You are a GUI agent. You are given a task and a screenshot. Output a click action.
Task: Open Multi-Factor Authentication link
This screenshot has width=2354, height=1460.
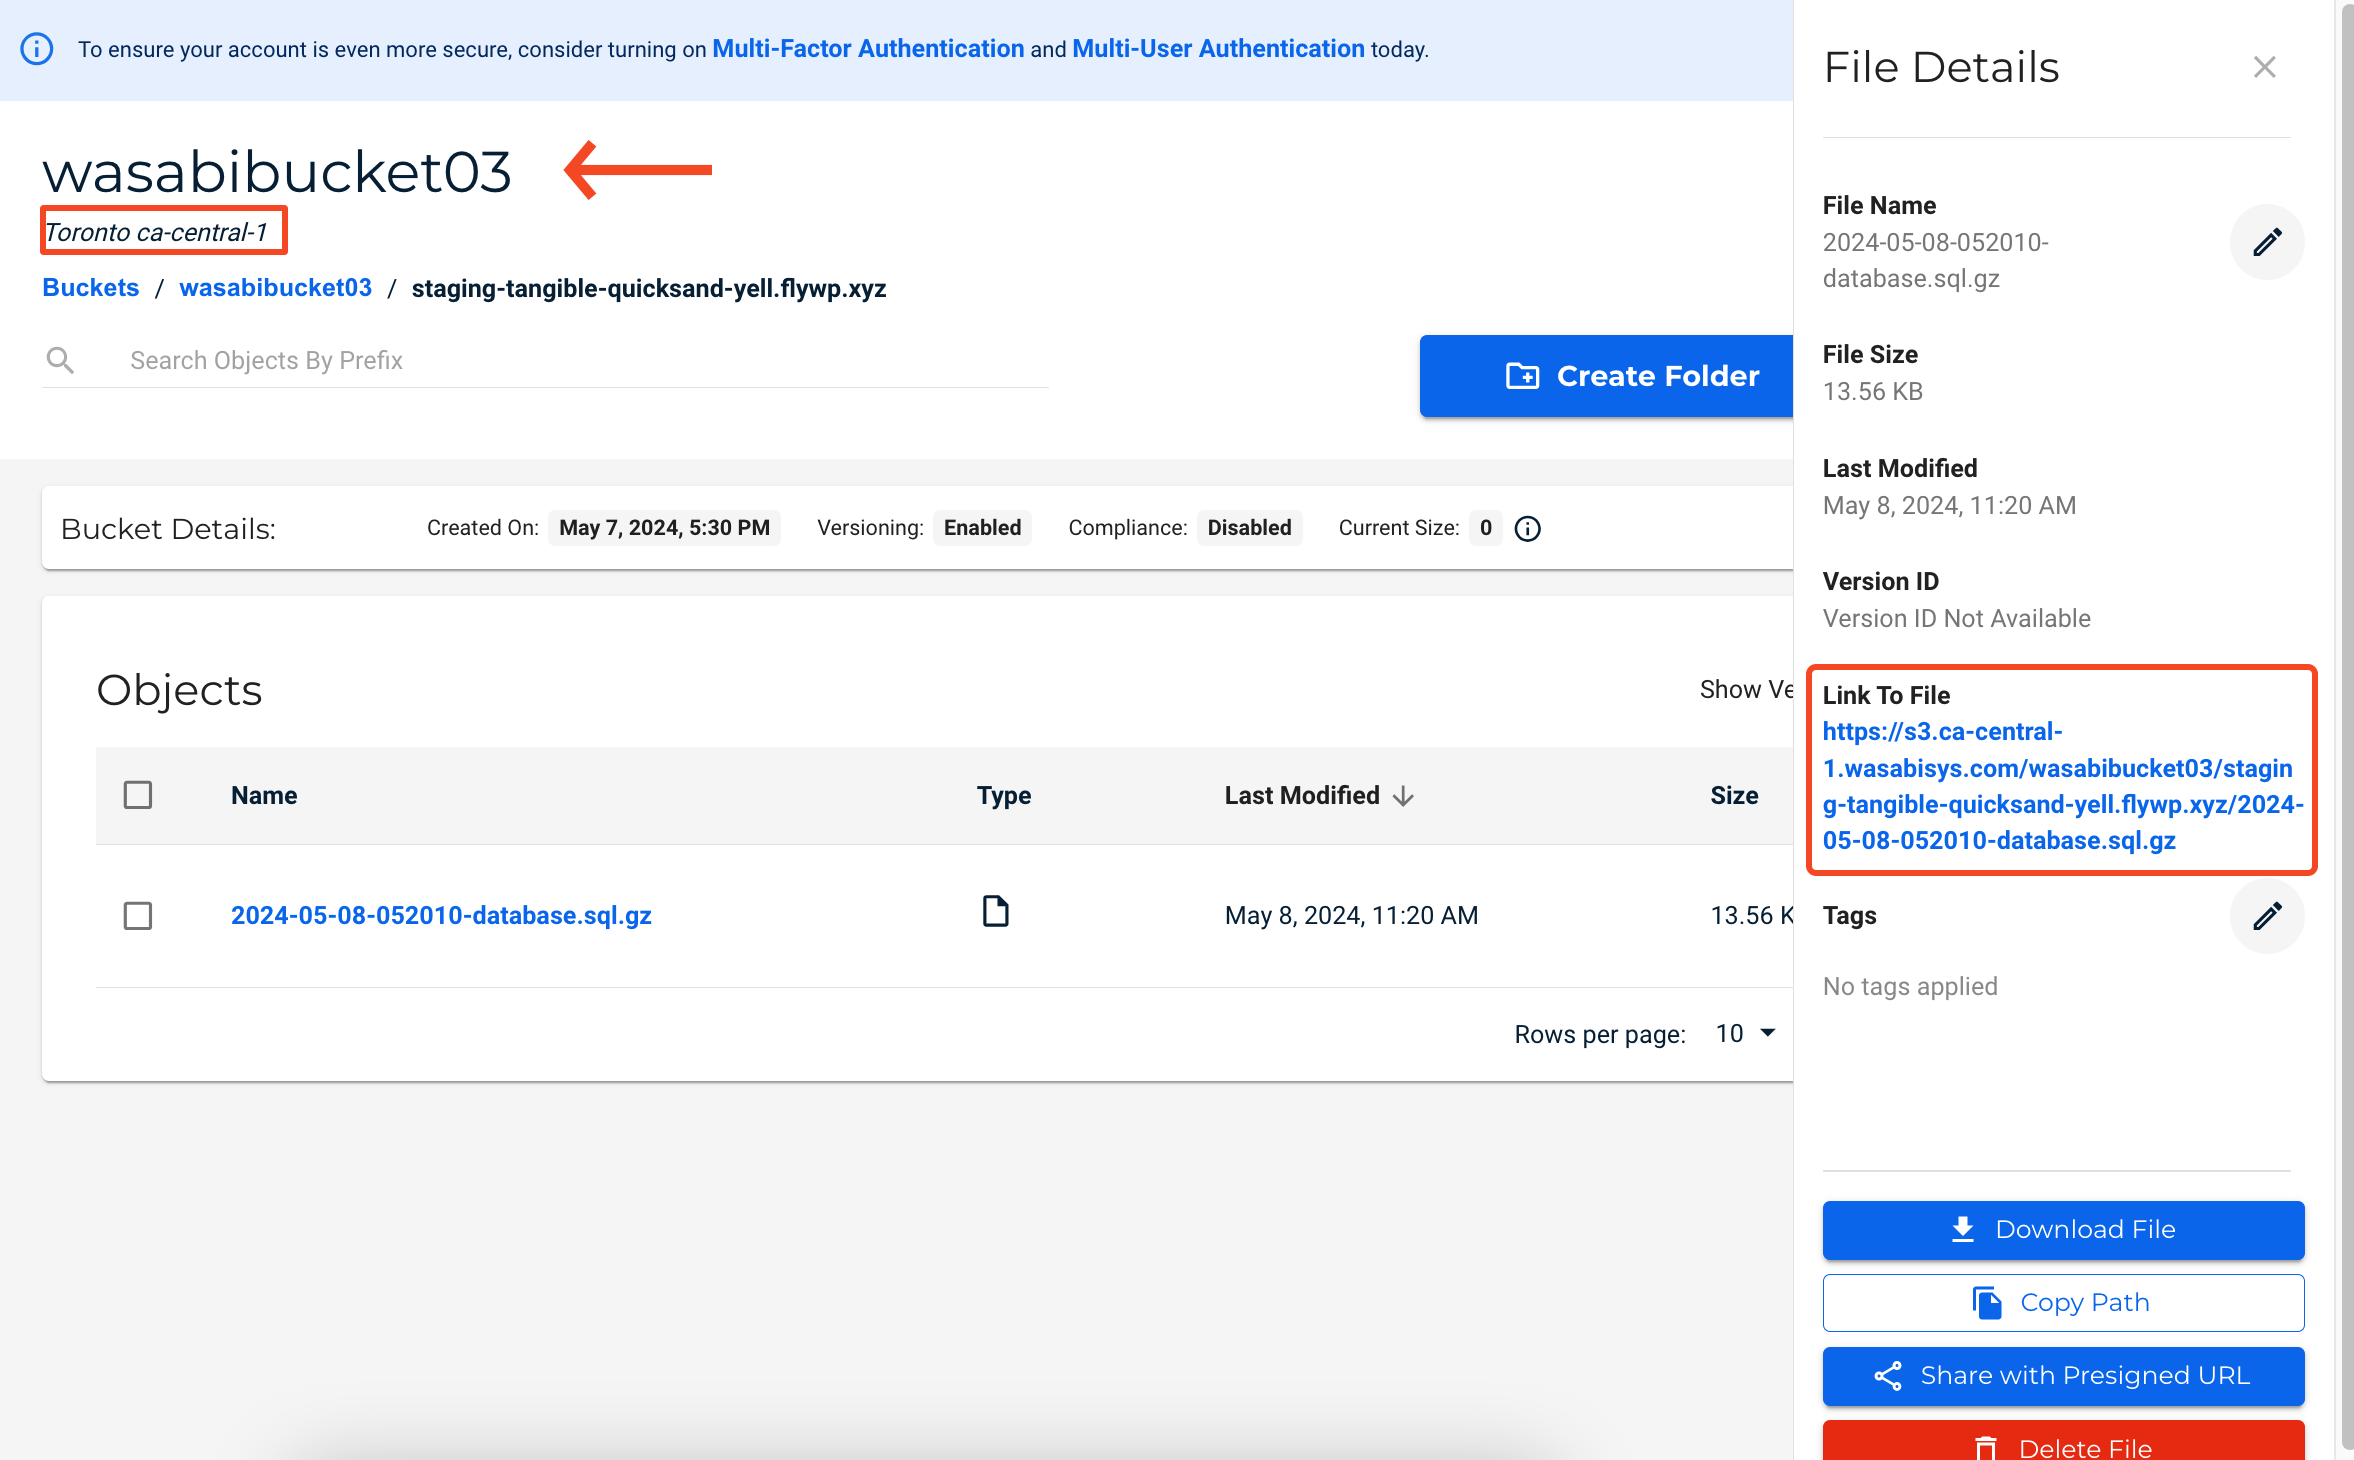coord(868,49)
